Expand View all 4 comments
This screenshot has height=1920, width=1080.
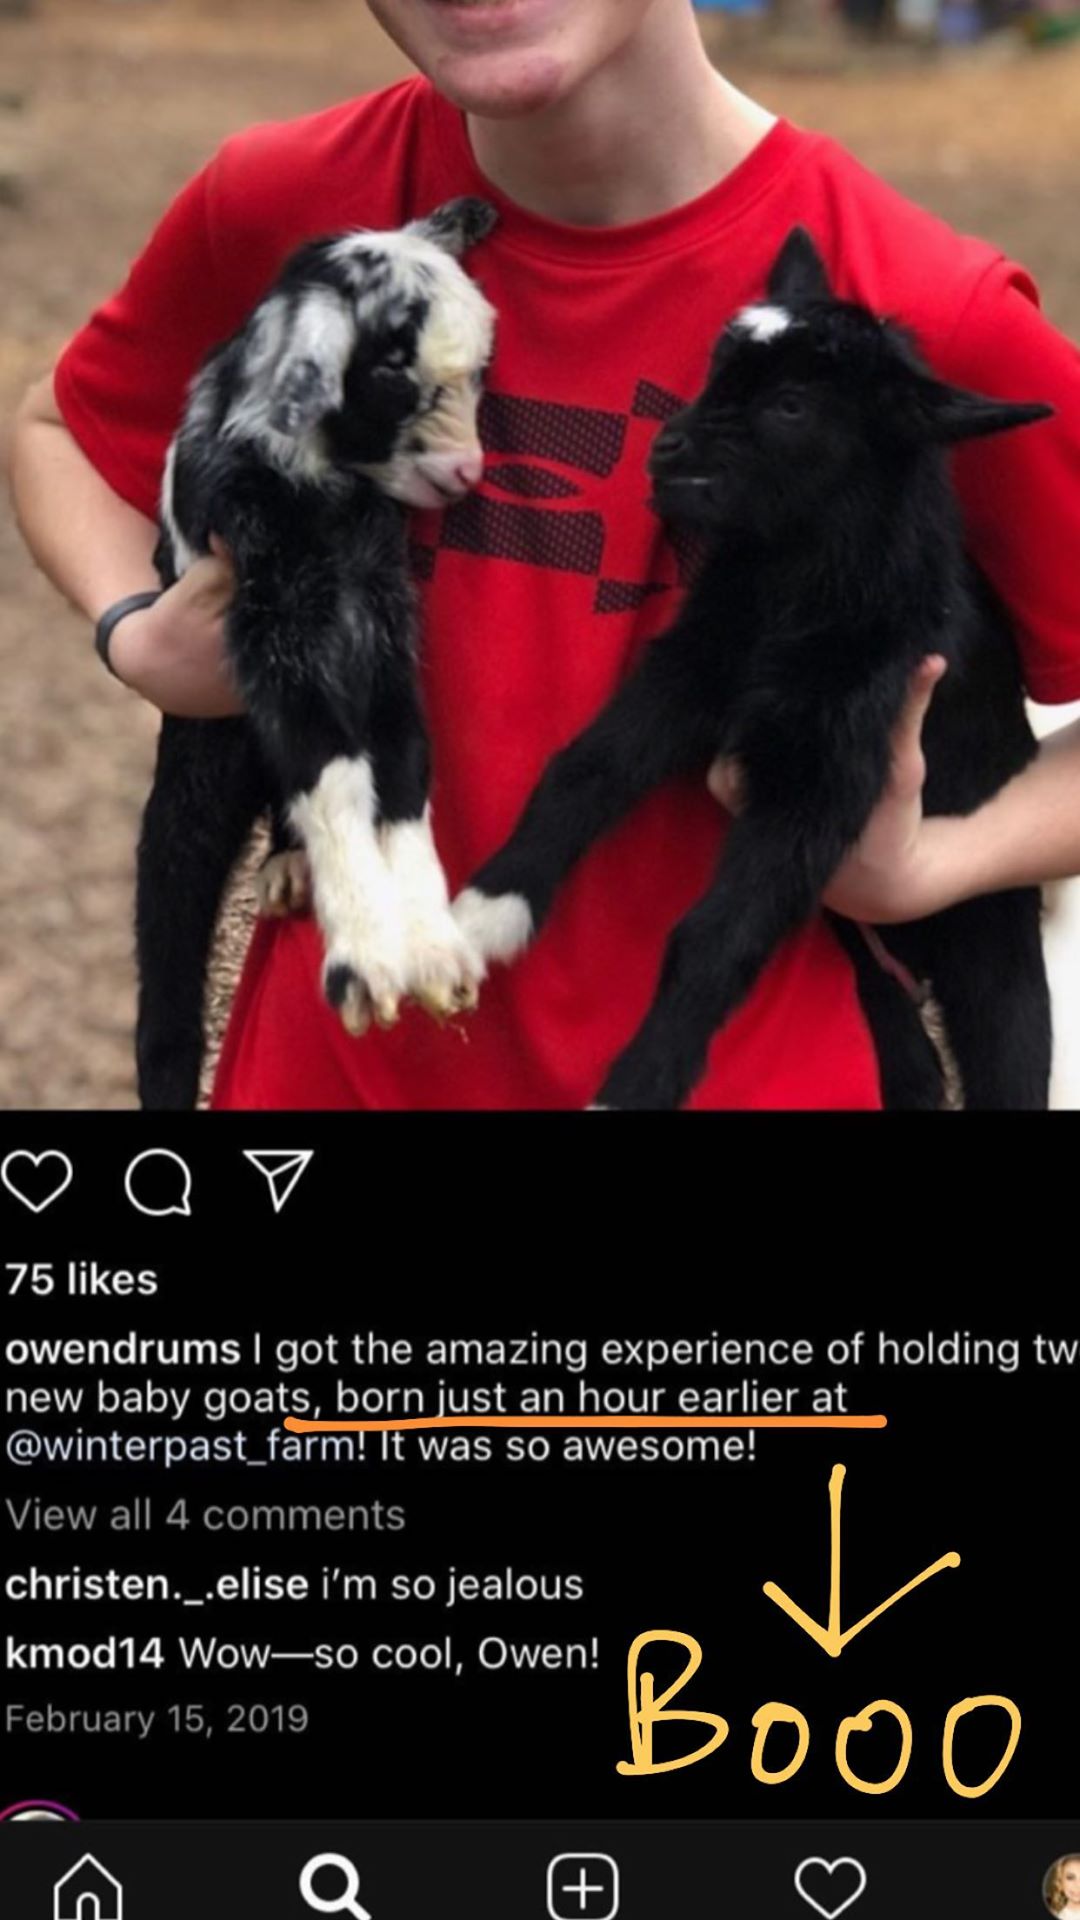[205, 1515]
